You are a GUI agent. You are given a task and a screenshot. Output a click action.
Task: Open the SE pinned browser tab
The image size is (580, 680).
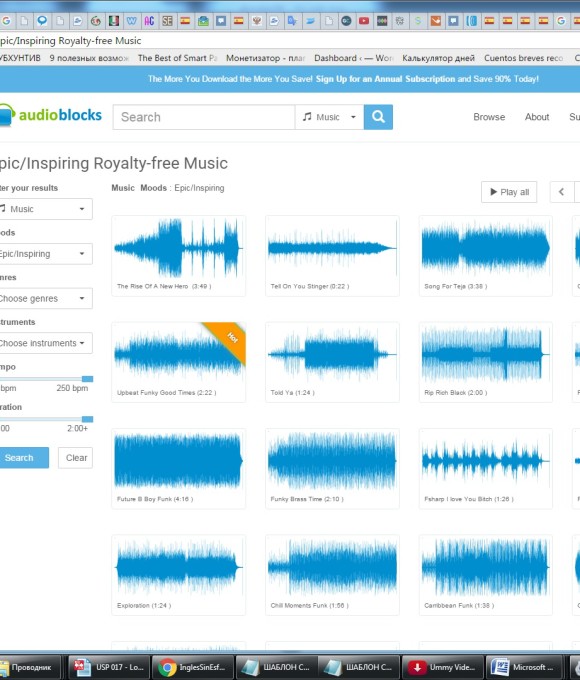tap(167, 20)
